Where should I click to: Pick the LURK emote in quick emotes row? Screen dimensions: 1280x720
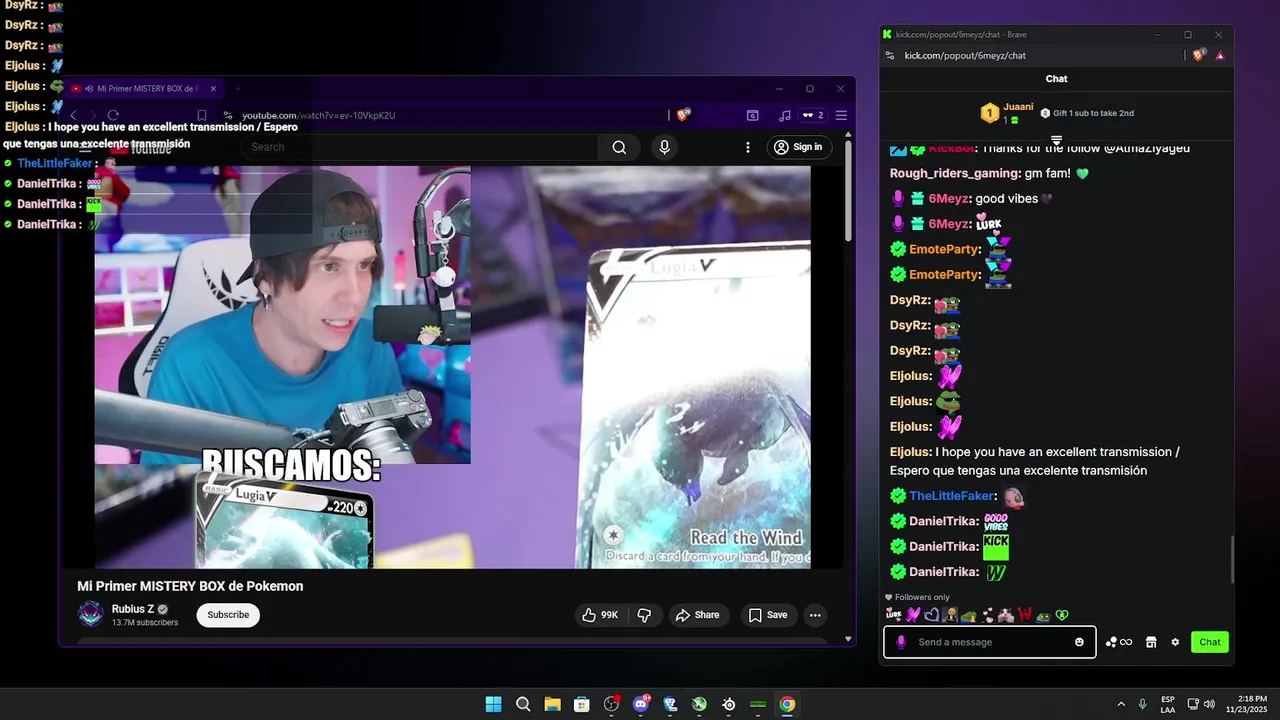894,615
